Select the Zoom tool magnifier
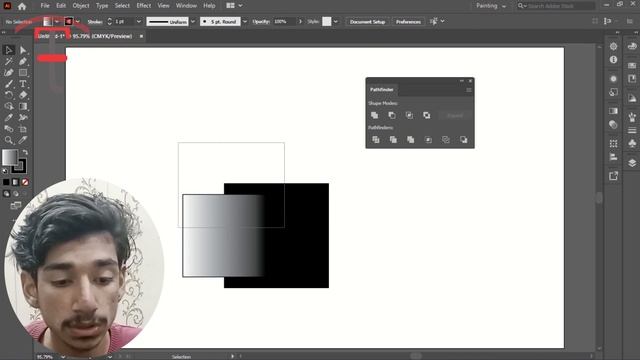The width and height of the screenshot is (640, 360). [9, 140]
